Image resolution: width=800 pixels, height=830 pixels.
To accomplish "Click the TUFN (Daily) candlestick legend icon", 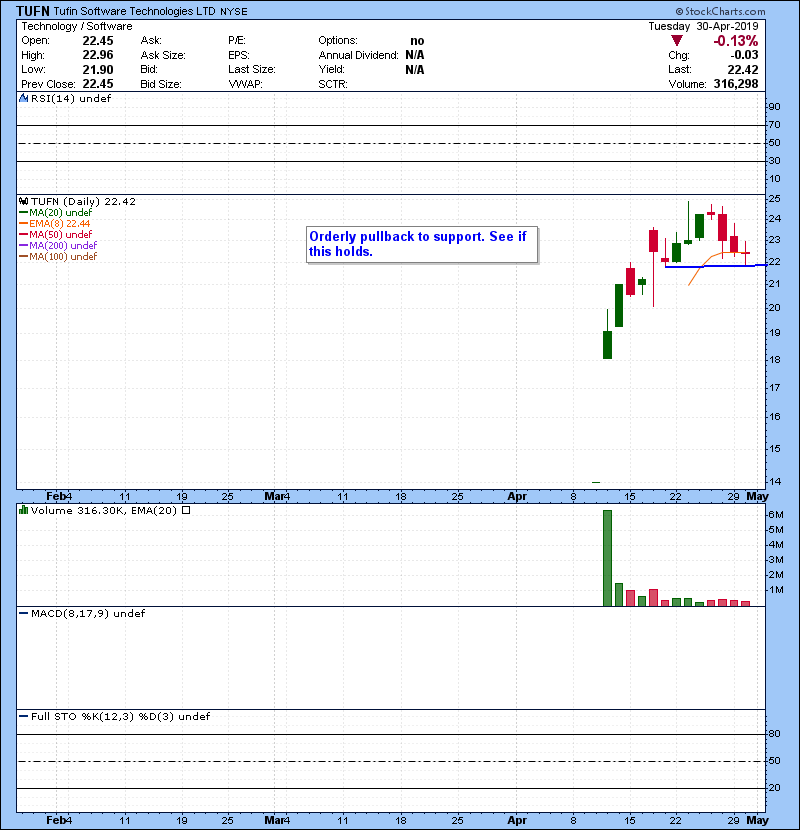I will 23,201.
